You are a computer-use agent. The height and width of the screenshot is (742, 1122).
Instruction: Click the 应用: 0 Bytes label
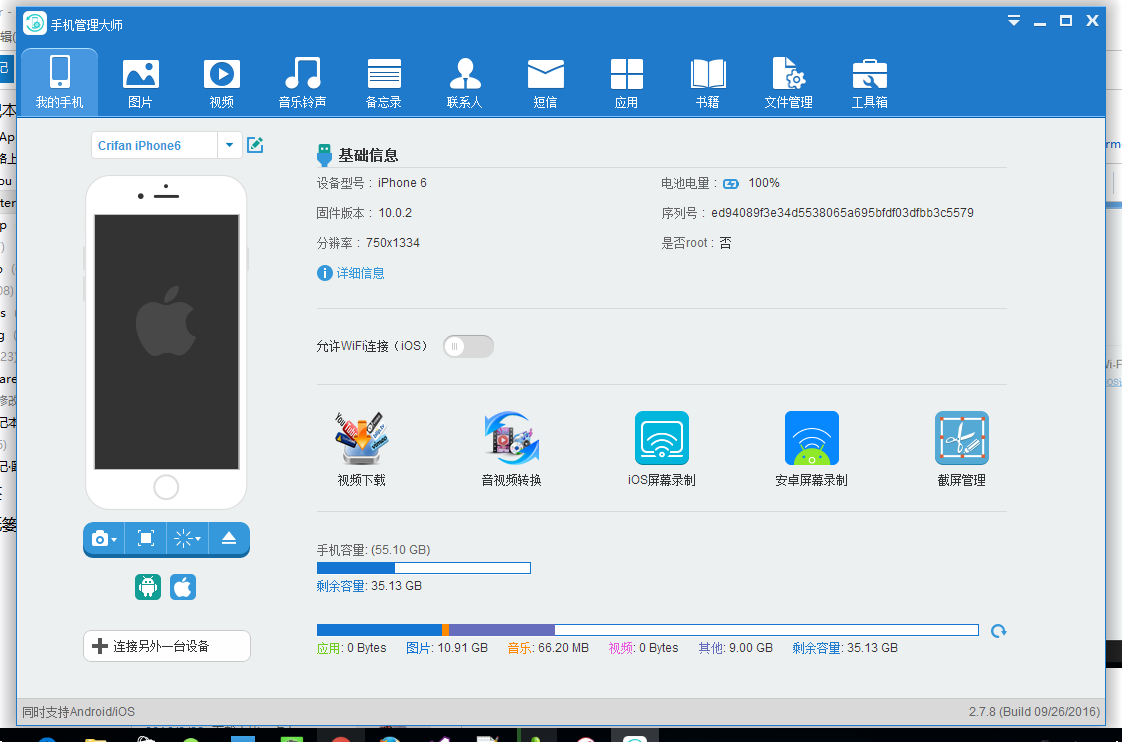[351, 648]
